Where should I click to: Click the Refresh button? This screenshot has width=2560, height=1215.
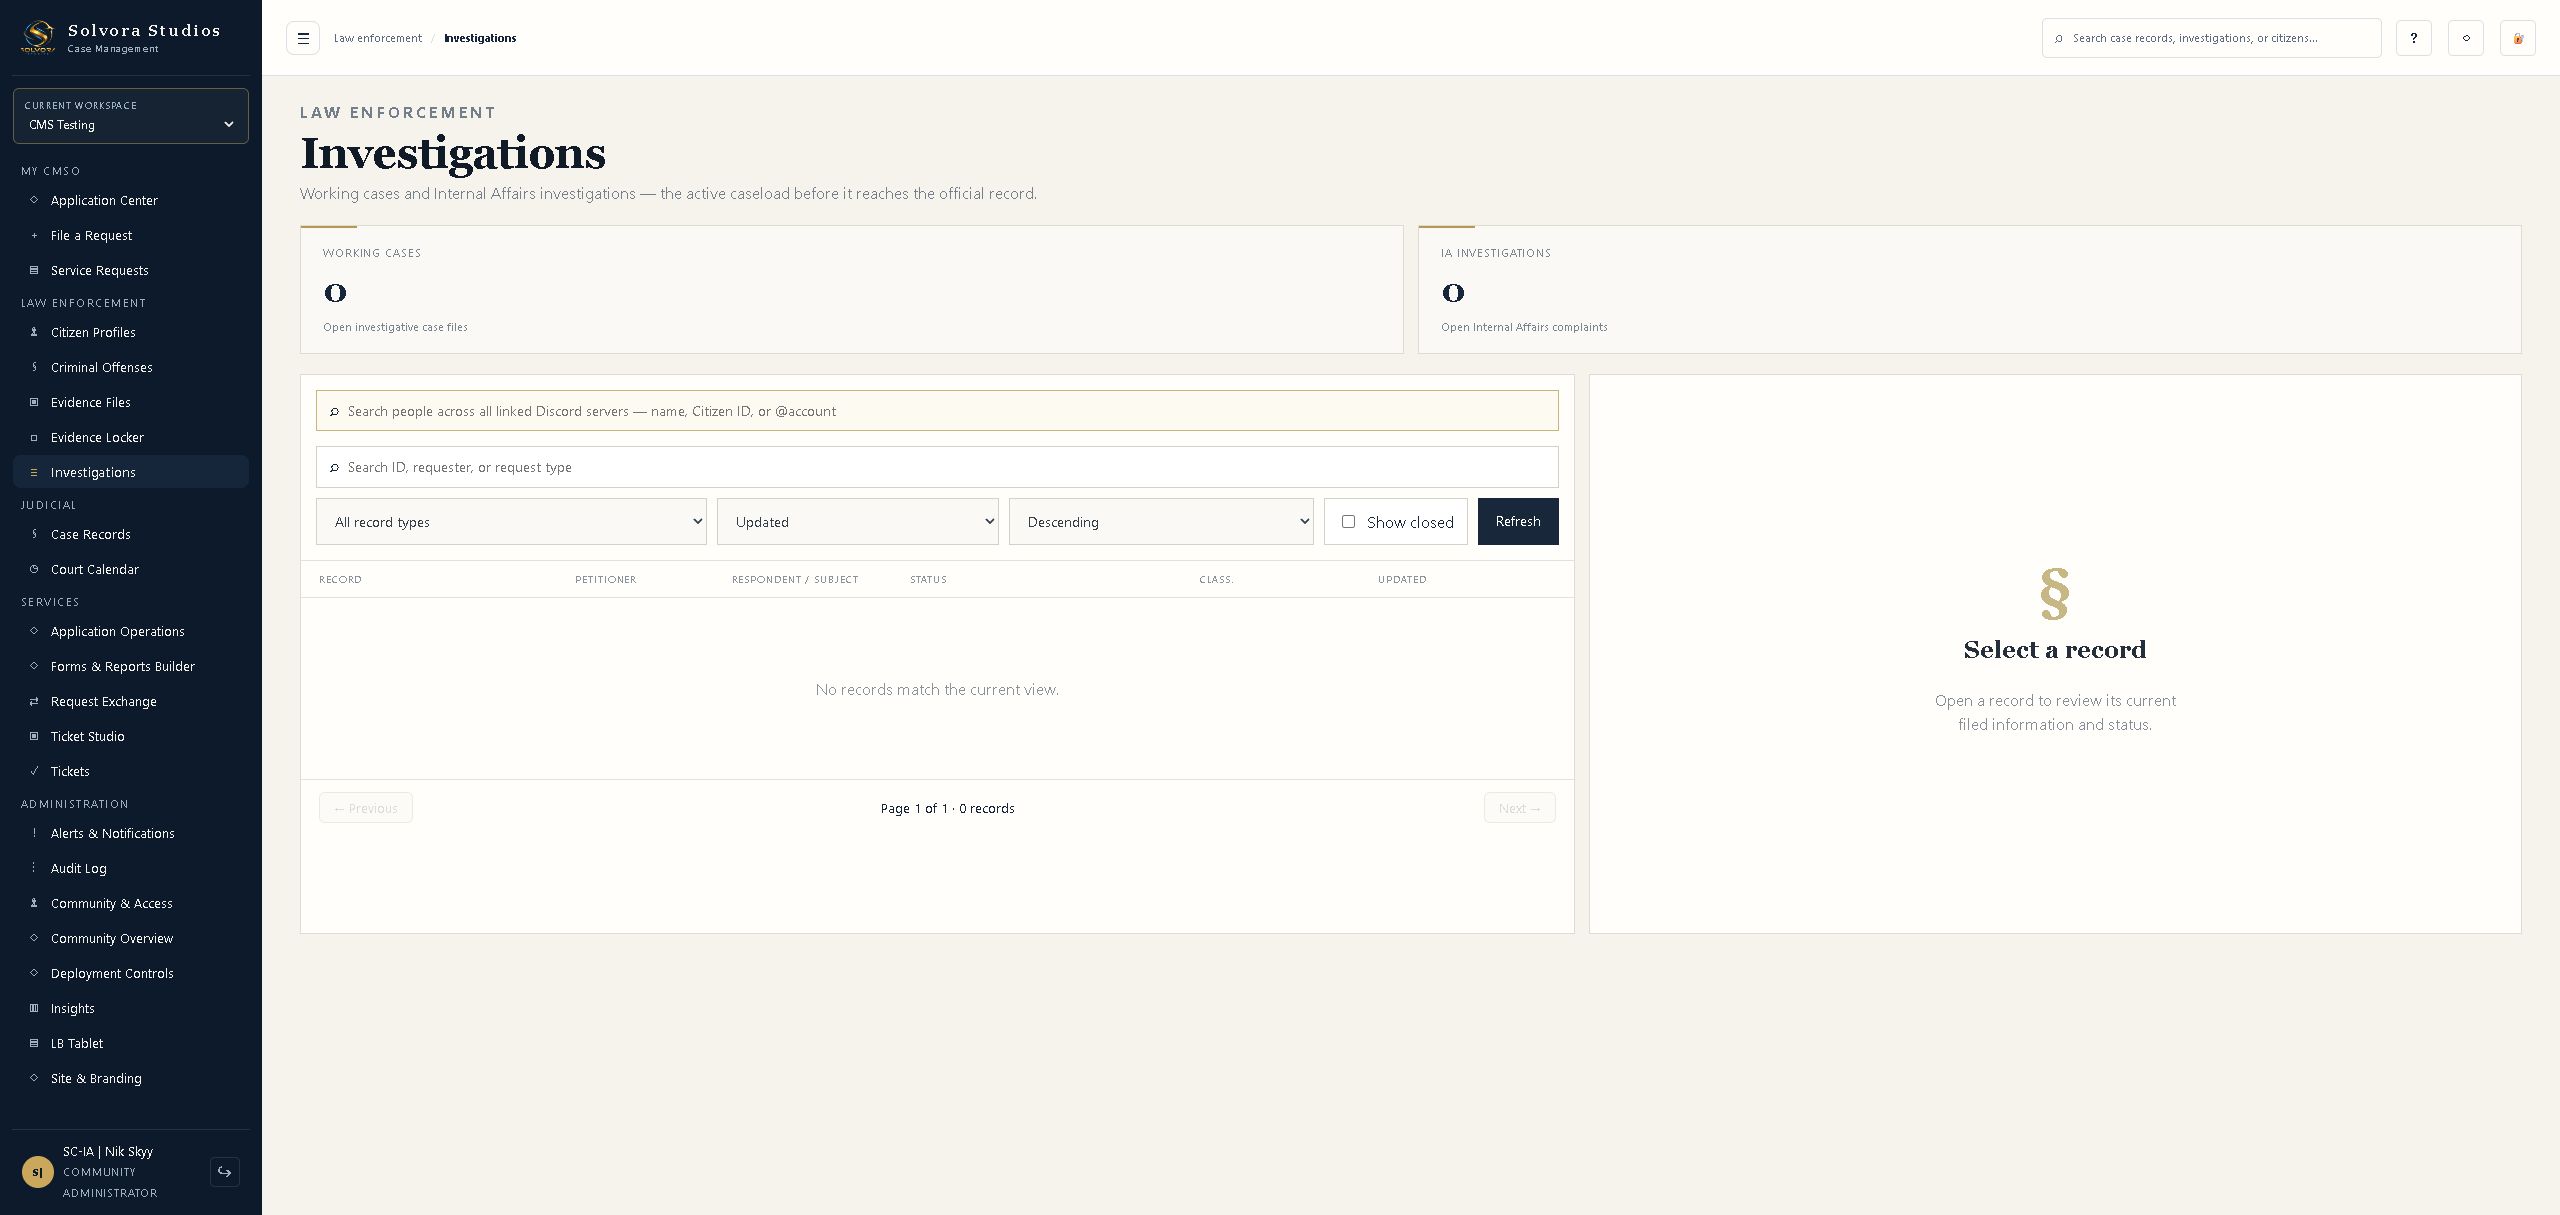(1518, 521)
